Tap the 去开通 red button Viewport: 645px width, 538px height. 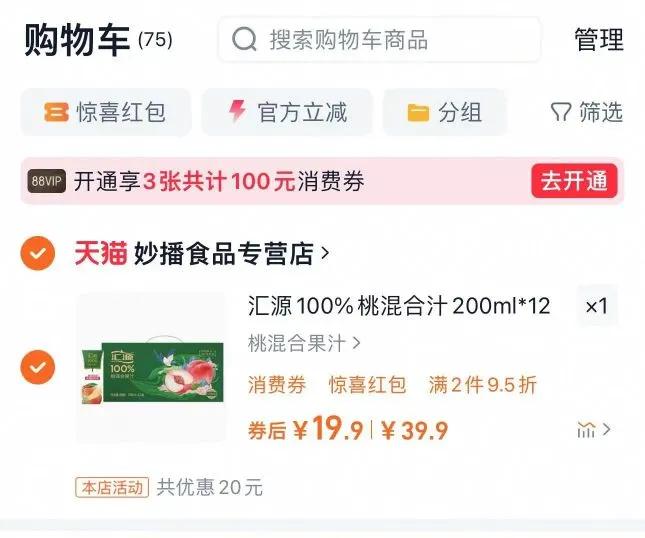point(574,181)
